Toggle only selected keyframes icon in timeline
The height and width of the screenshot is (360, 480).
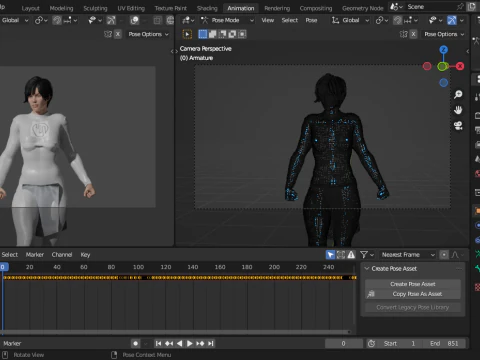(x=341, y=255)
